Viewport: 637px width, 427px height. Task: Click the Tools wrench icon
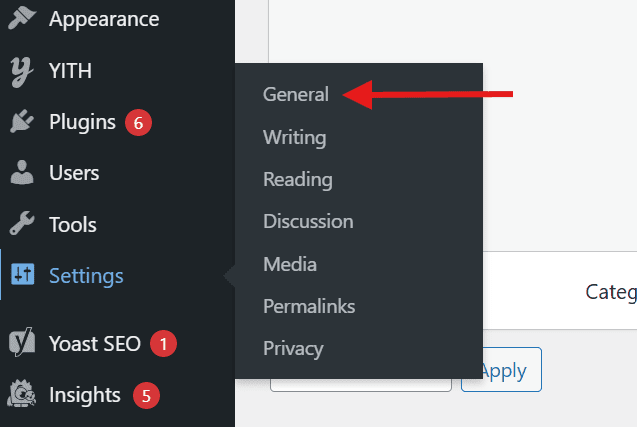coord(21,224)
